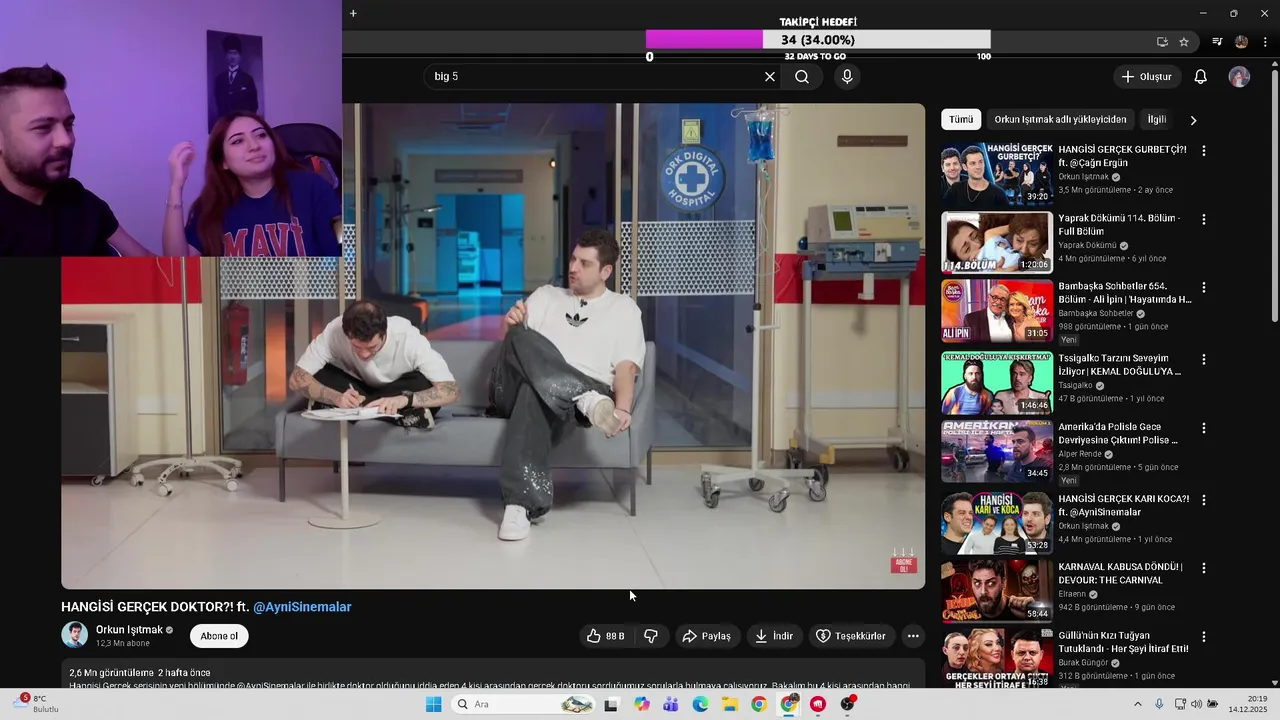Share the video via Paylaş
Viewport: 1280px width, 720px height.
[x=707, y=636]
